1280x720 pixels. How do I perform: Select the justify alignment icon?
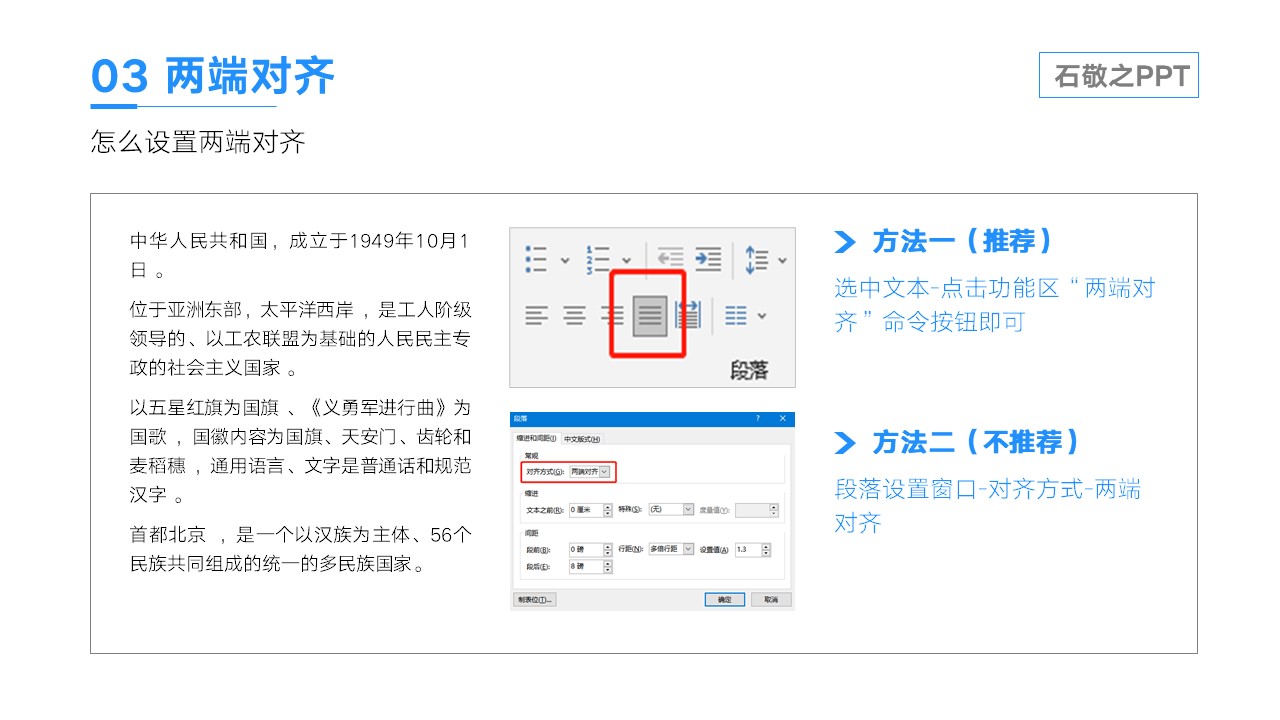(650, 316)
